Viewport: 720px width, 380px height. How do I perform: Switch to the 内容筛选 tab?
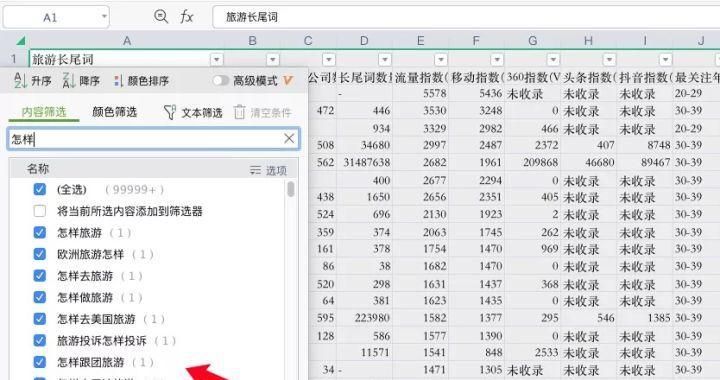click(x=44, y=112)
